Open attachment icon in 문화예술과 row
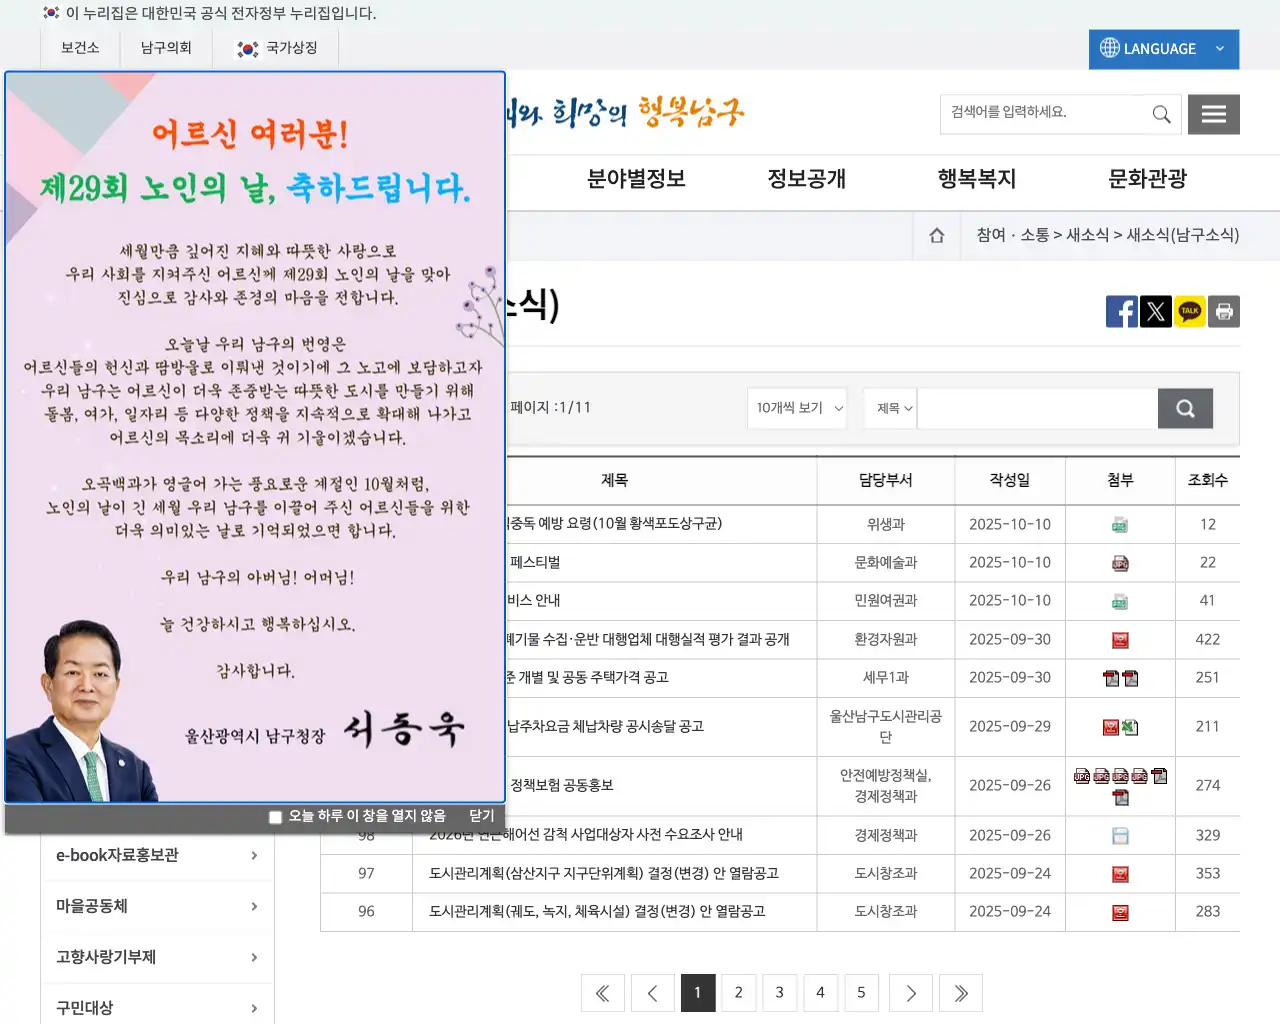The image size is (1280, 1024). coord(1120,563)
